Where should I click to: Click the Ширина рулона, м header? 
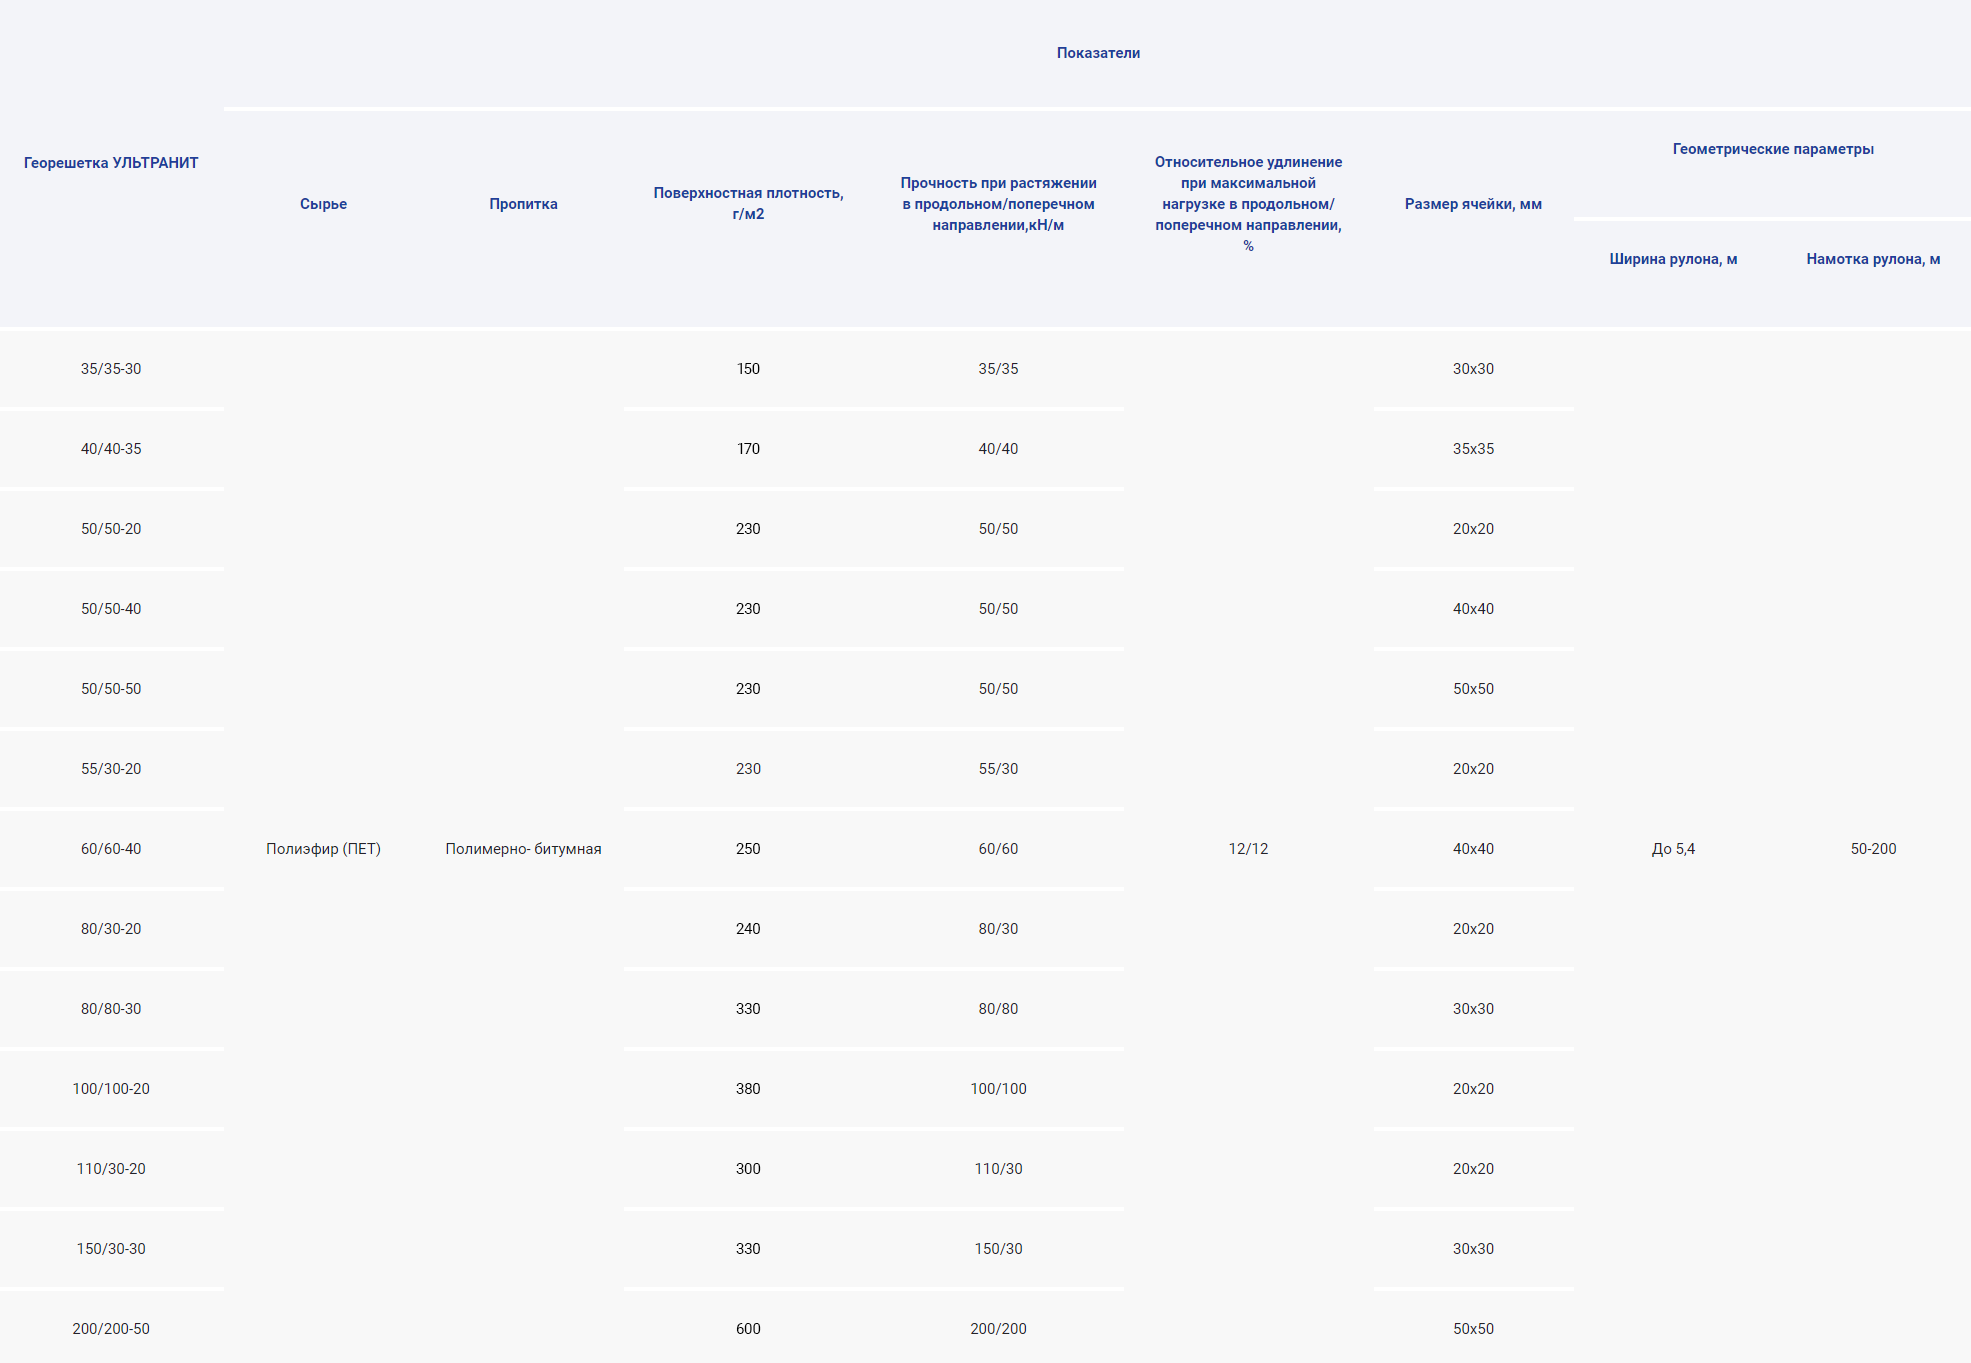coord(1672,259)
